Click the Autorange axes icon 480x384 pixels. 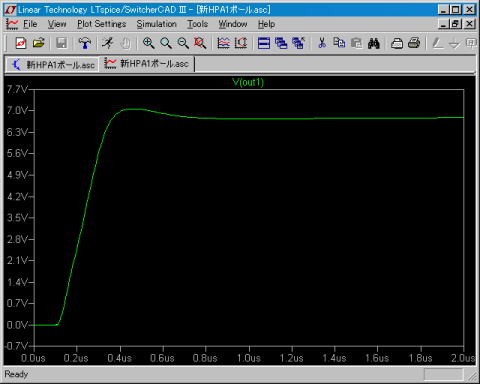[x=241, y=43]
